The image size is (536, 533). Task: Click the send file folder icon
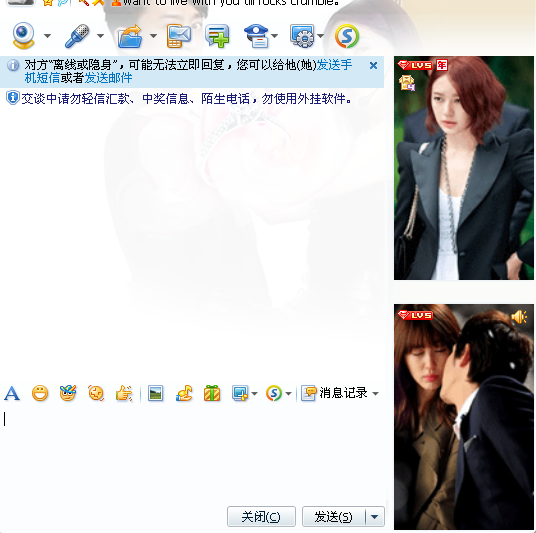coord(130,36)
